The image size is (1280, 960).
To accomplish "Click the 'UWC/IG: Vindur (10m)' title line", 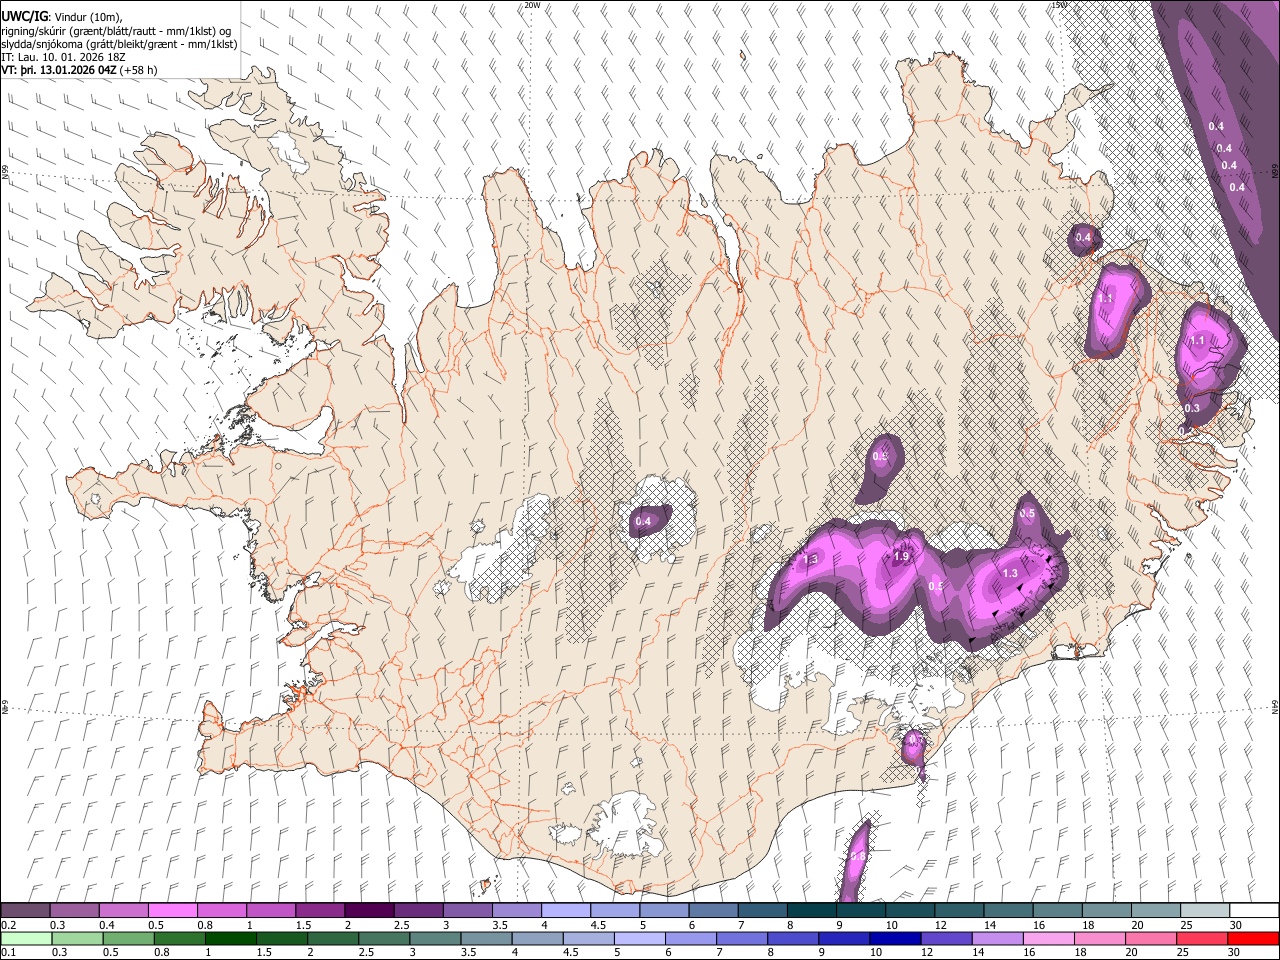I will [62, 17].
